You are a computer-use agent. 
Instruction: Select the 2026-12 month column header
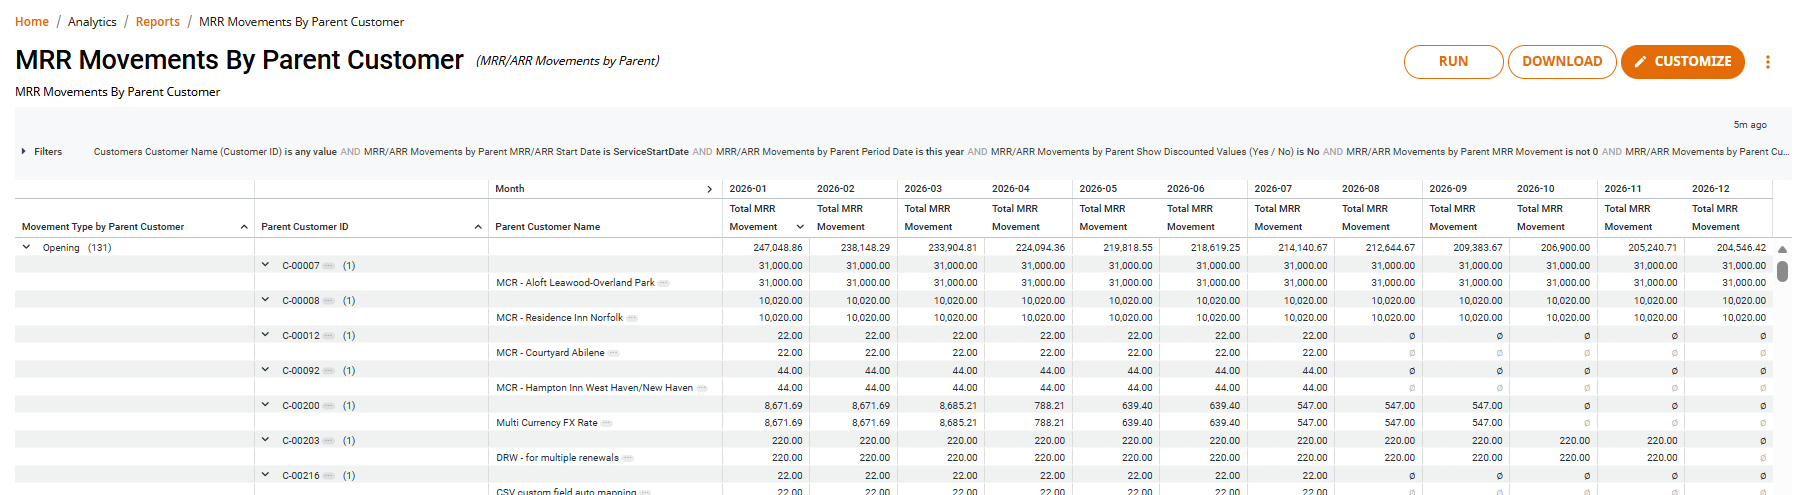click(1710, 189)
